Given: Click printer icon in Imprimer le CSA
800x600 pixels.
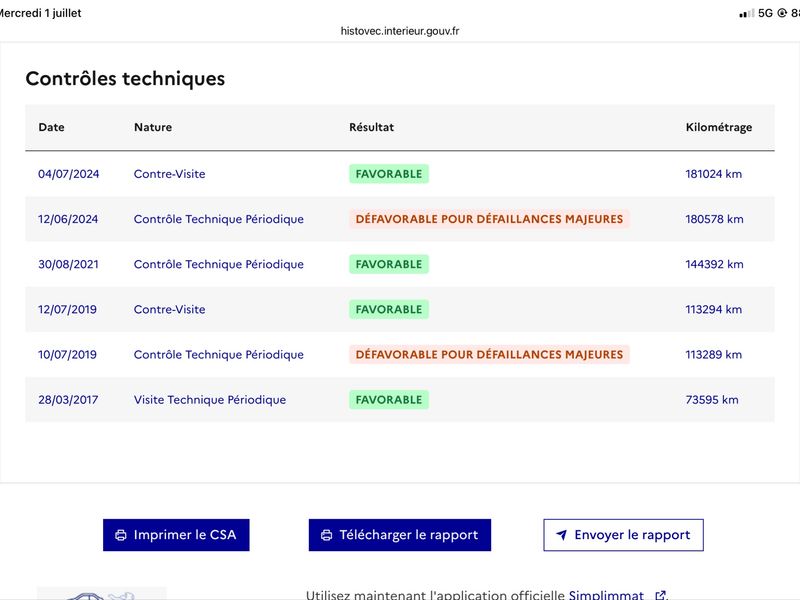Looking at the screenshot, I should coord(121,535).
